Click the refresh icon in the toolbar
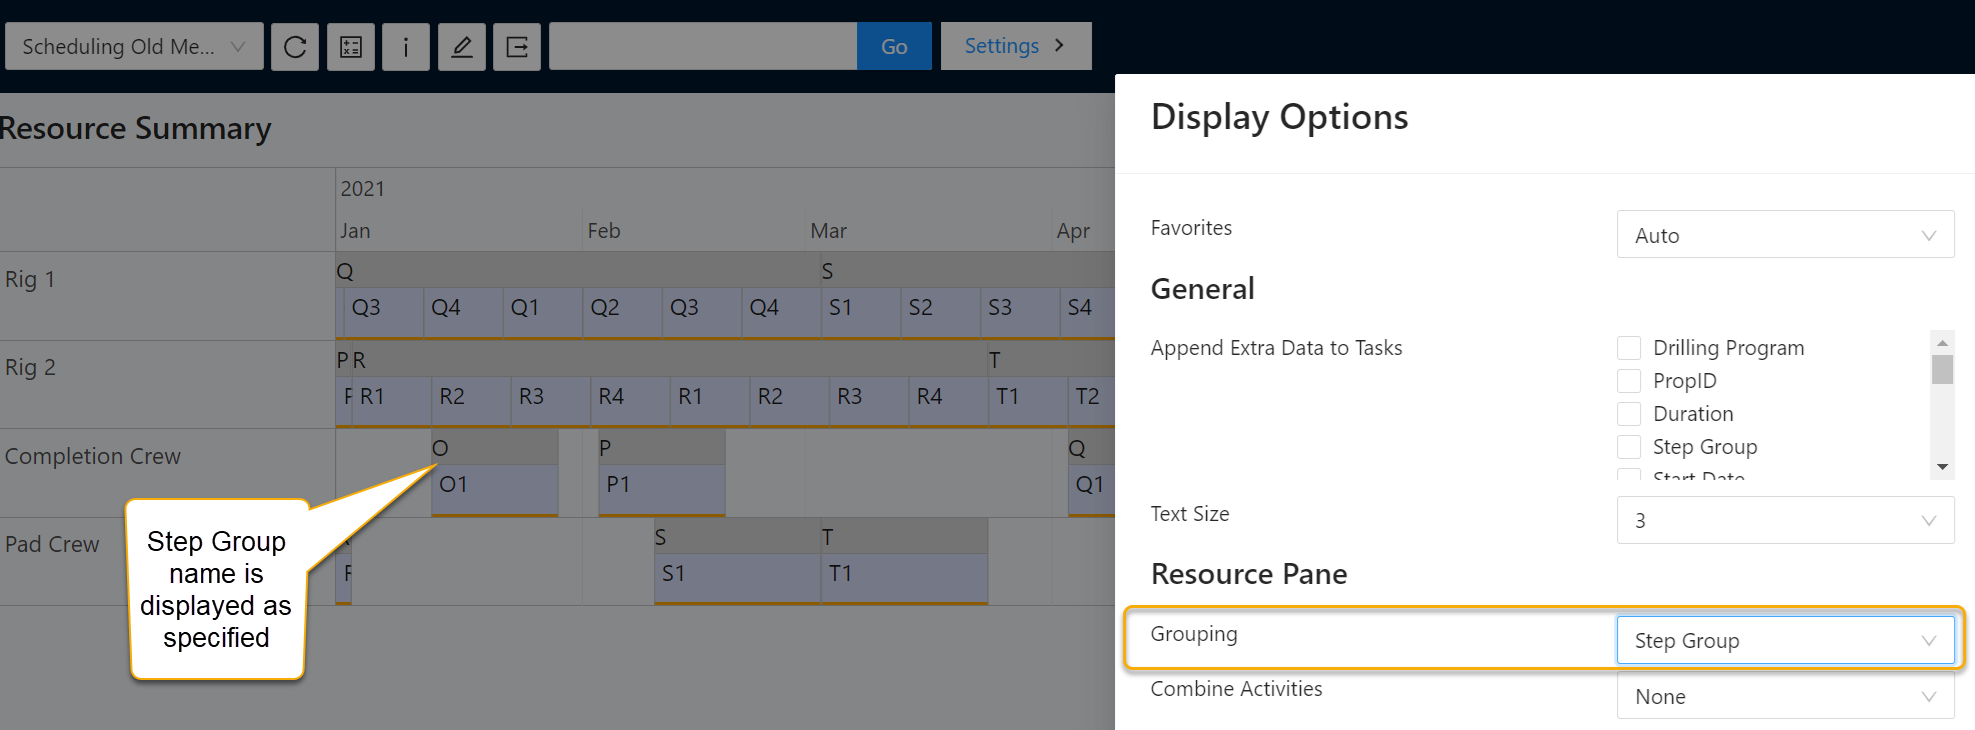 coord(295,47)
